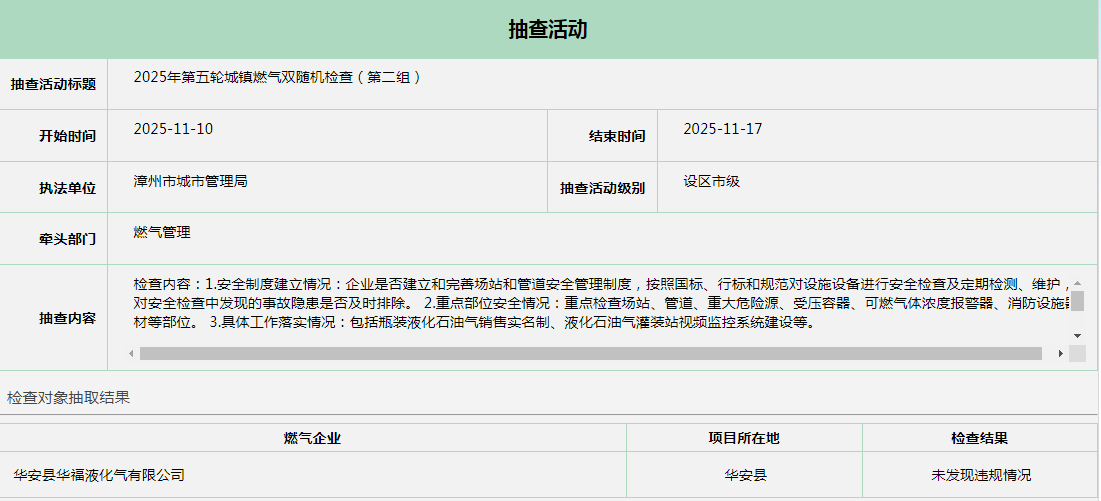
Task: Click left arrow of 抽查内容 horizontal scrollbar
Action: 132,353
